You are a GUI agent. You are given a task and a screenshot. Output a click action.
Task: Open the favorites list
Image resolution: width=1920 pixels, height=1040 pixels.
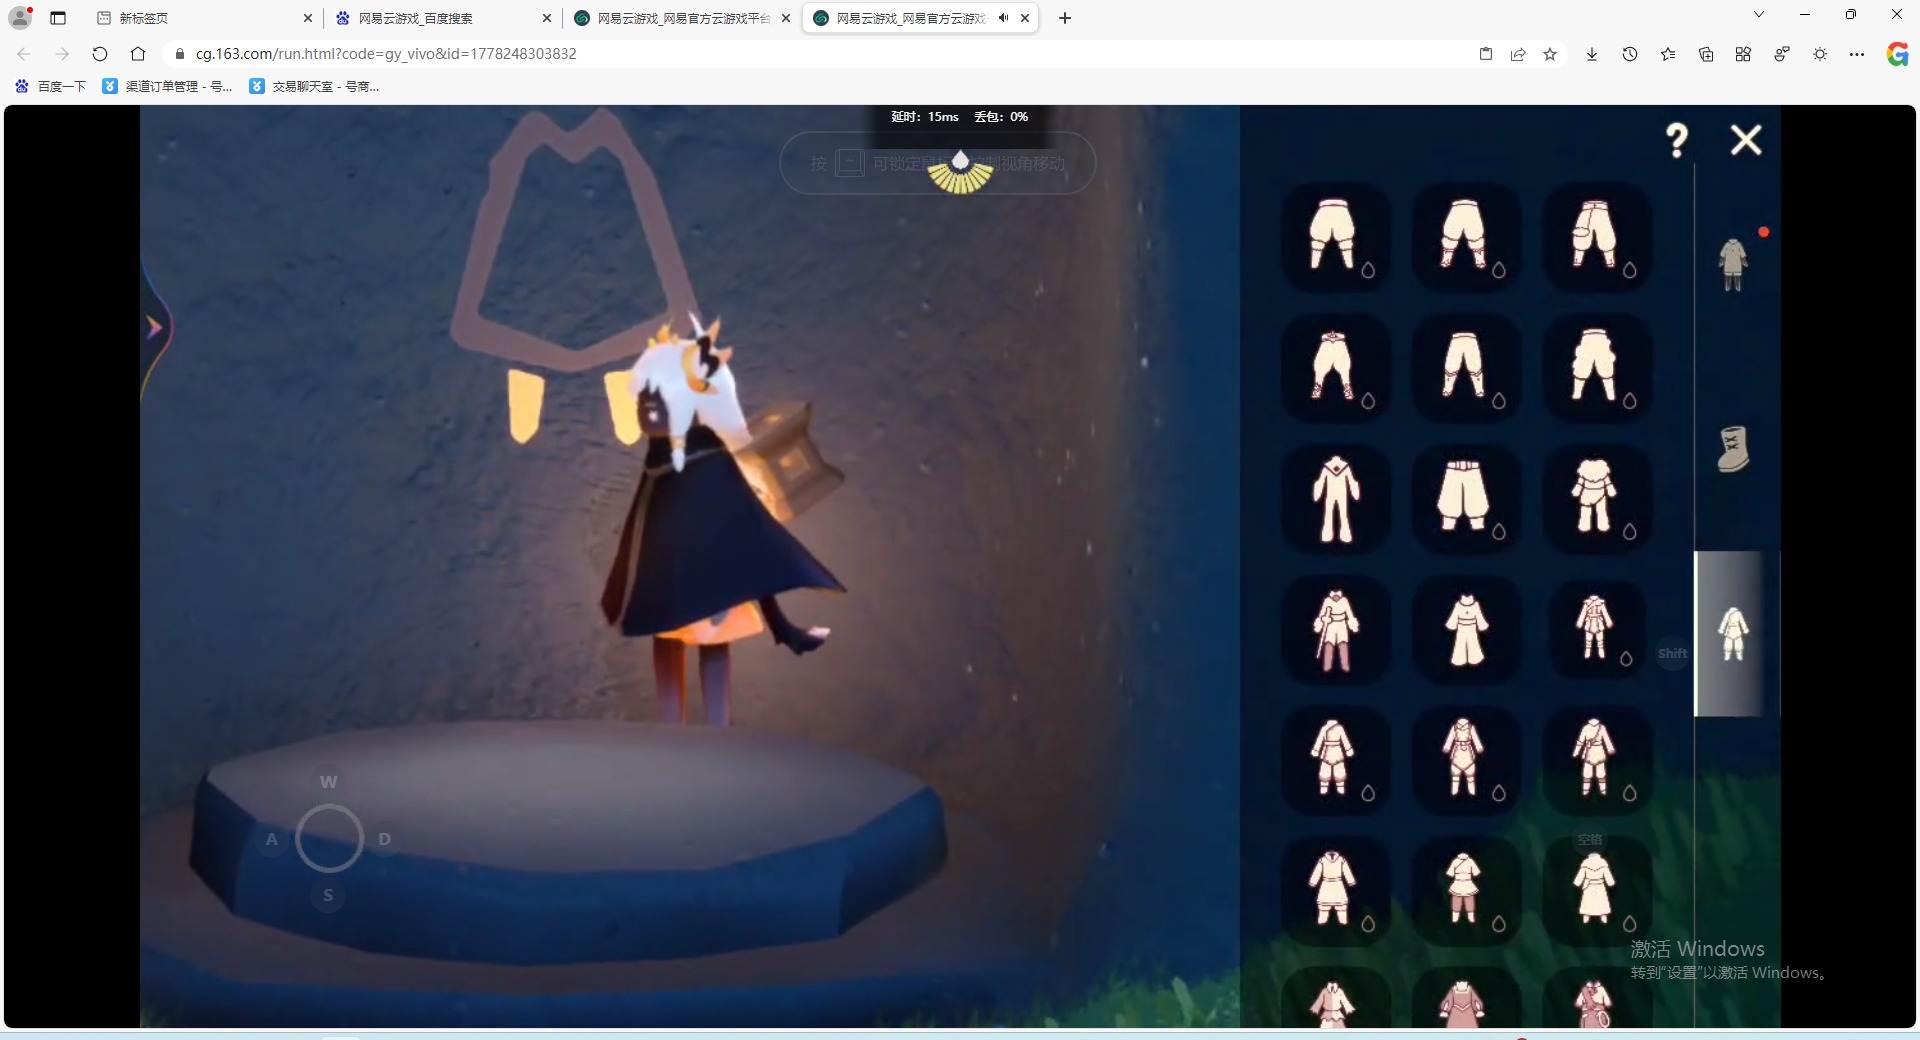tap(1668, 54)
